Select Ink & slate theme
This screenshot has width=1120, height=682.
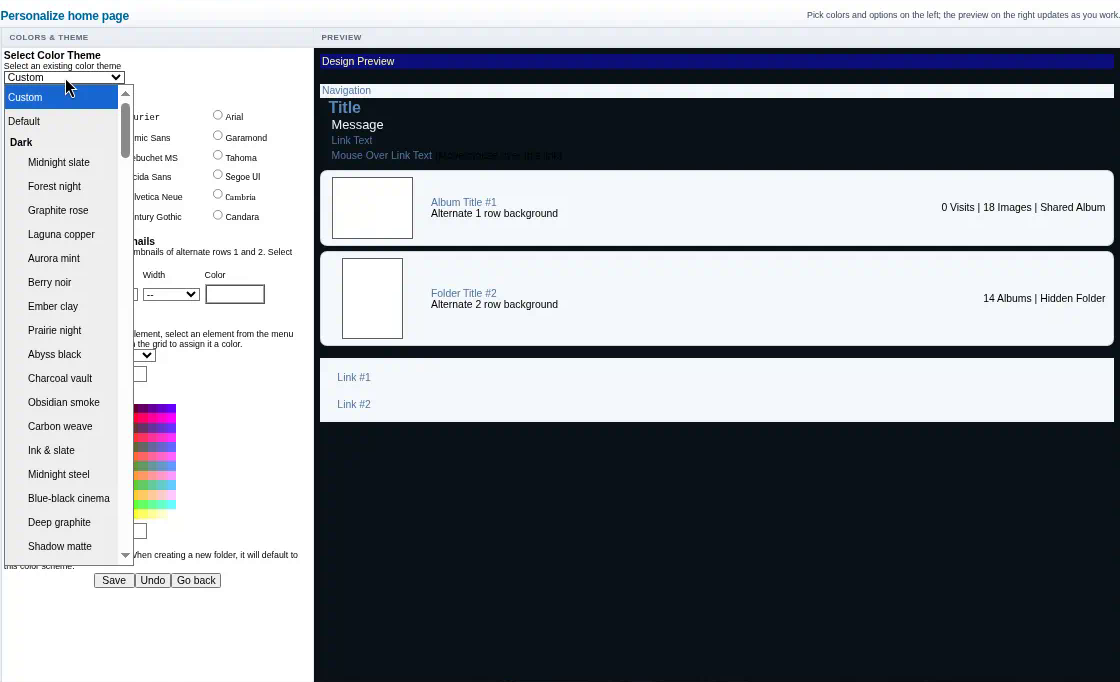(x=61, y=450)
